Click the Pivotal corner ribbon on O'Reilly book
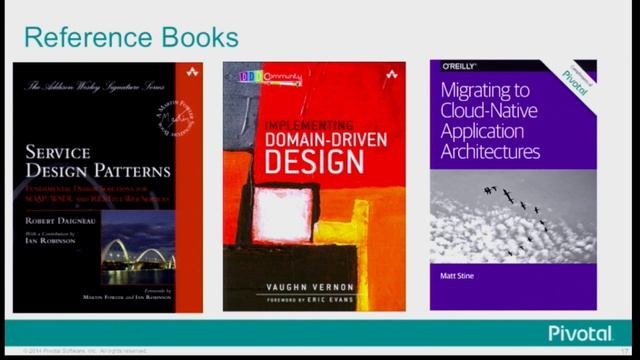 [x=576, y=82]
